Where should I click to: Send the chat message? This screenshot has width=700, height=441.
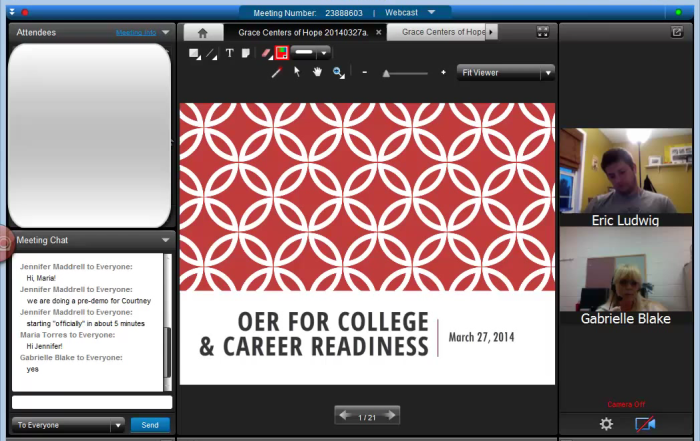tap(150, 425)
